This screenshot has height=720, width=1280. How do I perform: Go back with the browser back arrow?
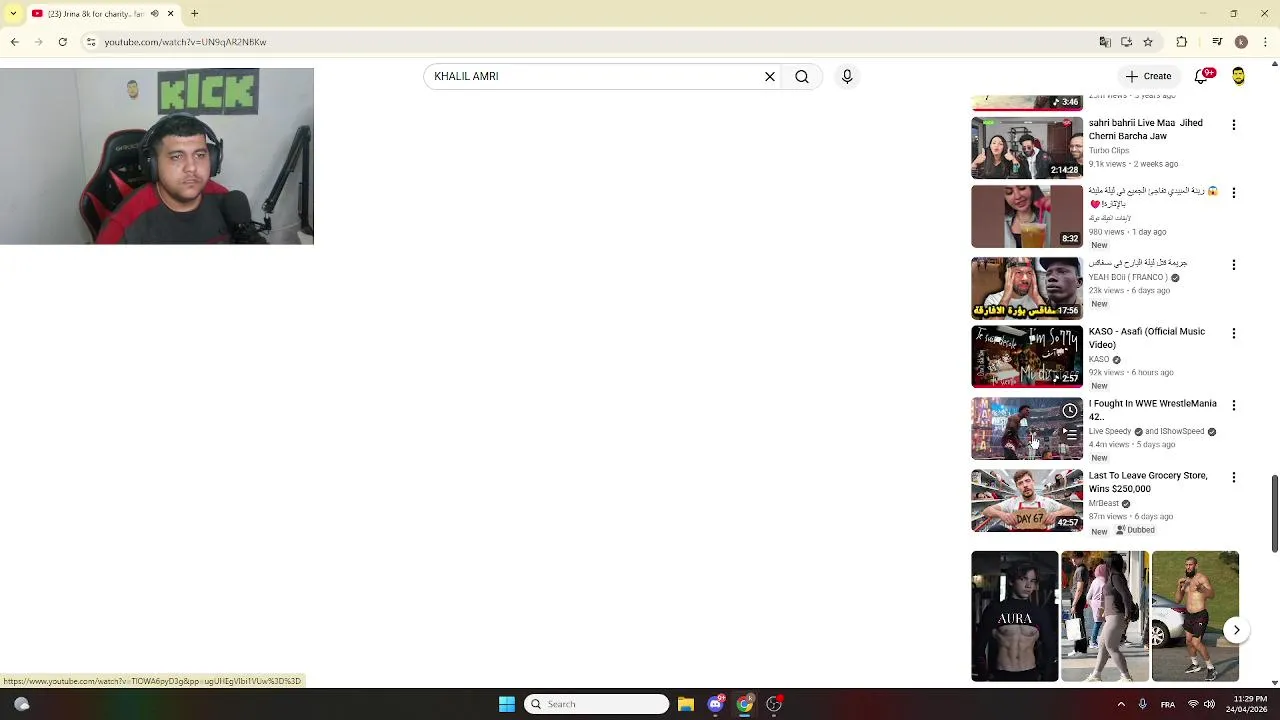(14, 42)
